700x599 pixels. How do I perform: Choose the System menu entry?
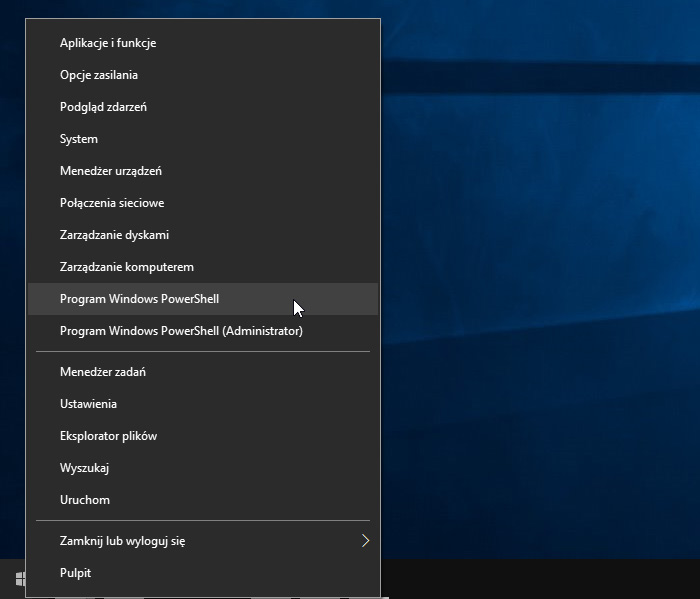pos(203,139)
